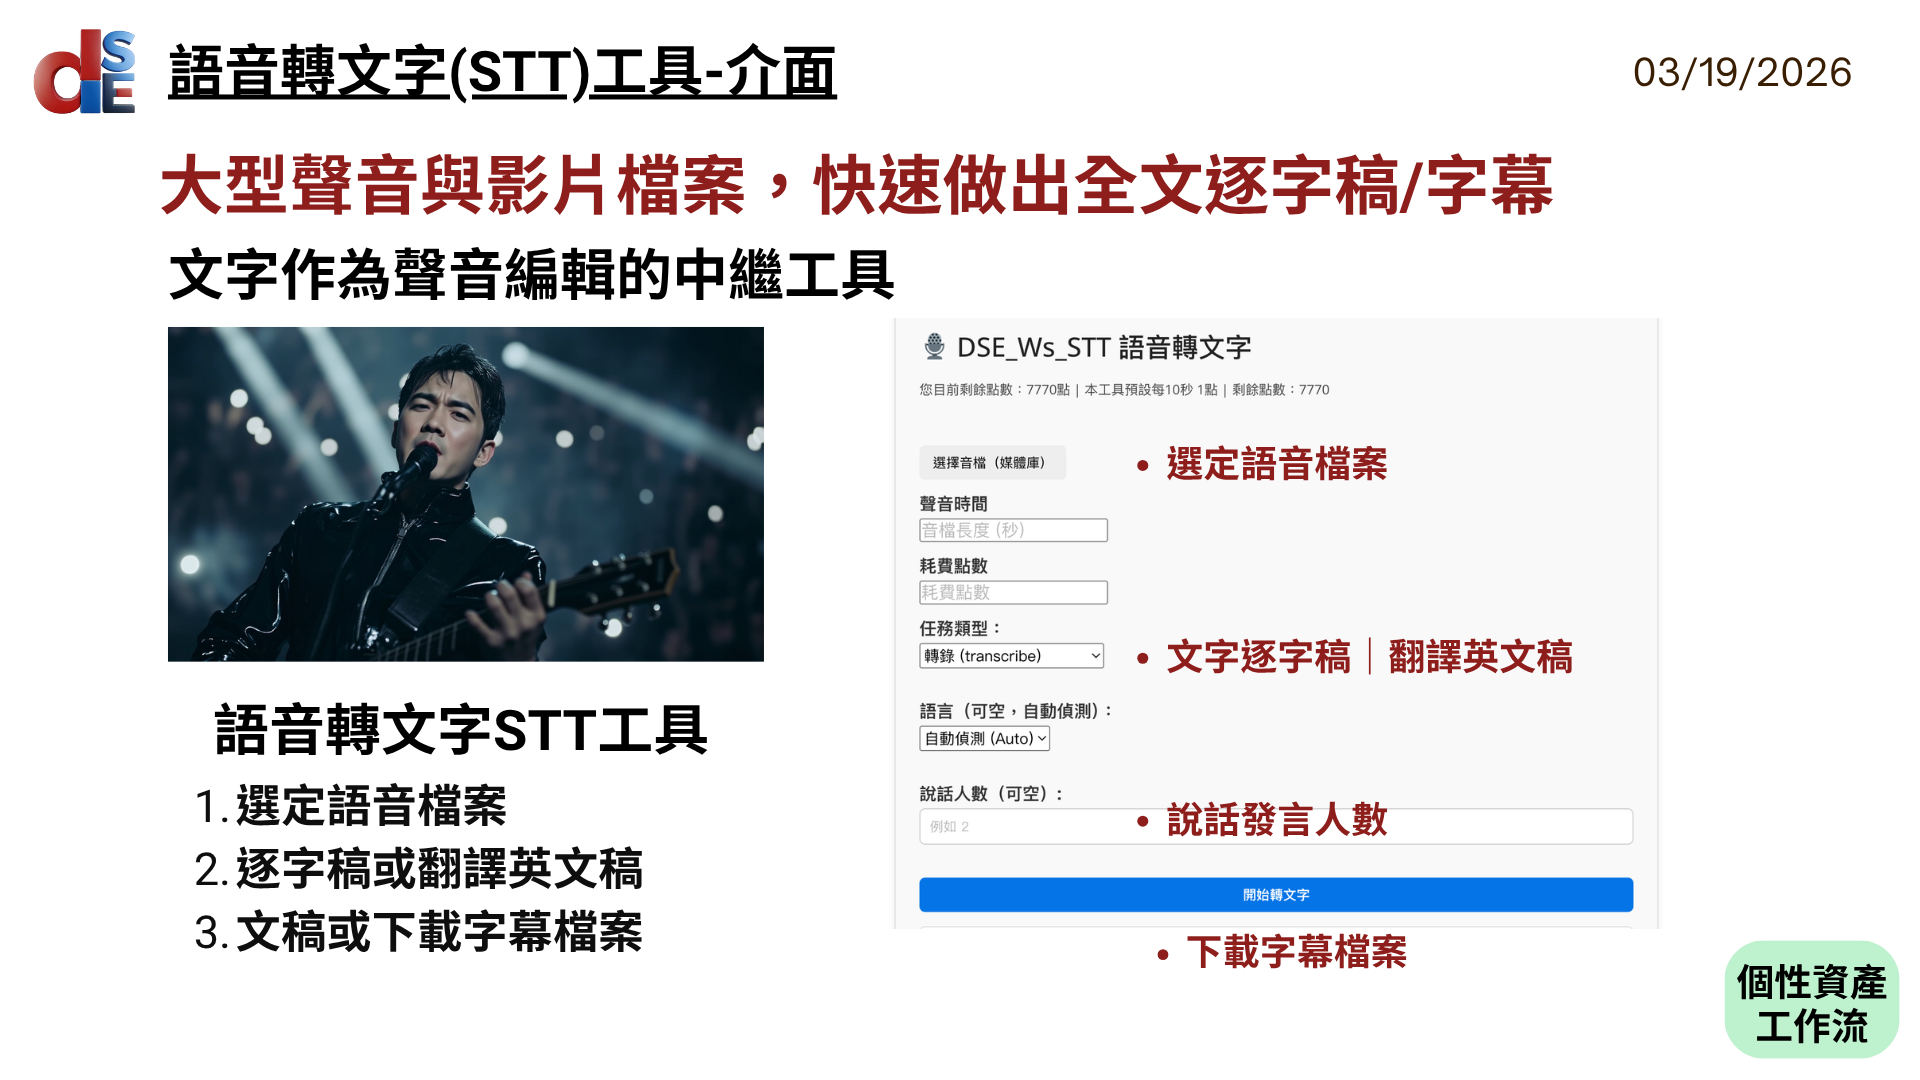Click the 聲音時間 duration input field
Image resolution: width=1920 pixels, height=1080 pixels.
click(x=1013, y=530)
